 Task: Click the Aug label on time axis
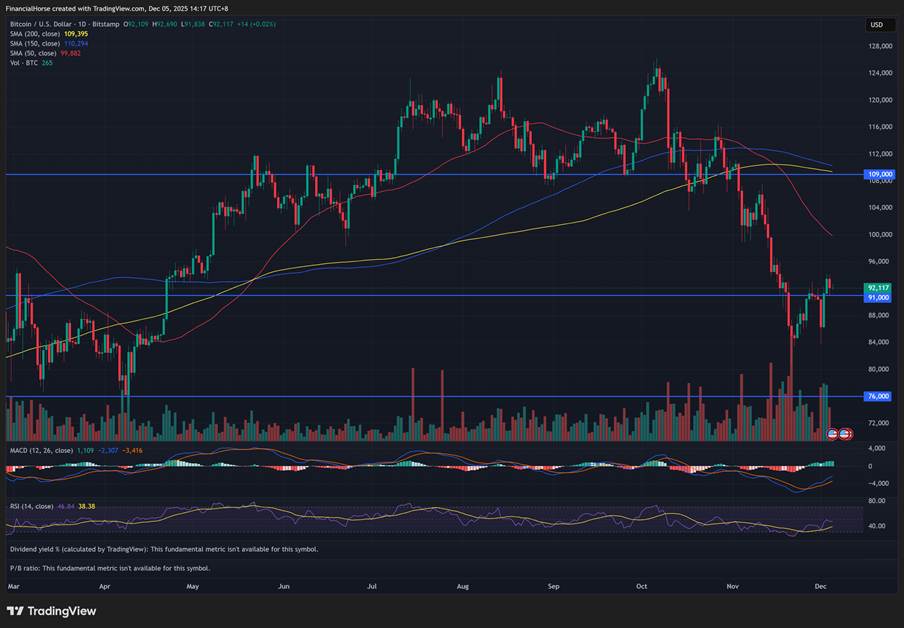click(461, 588)
